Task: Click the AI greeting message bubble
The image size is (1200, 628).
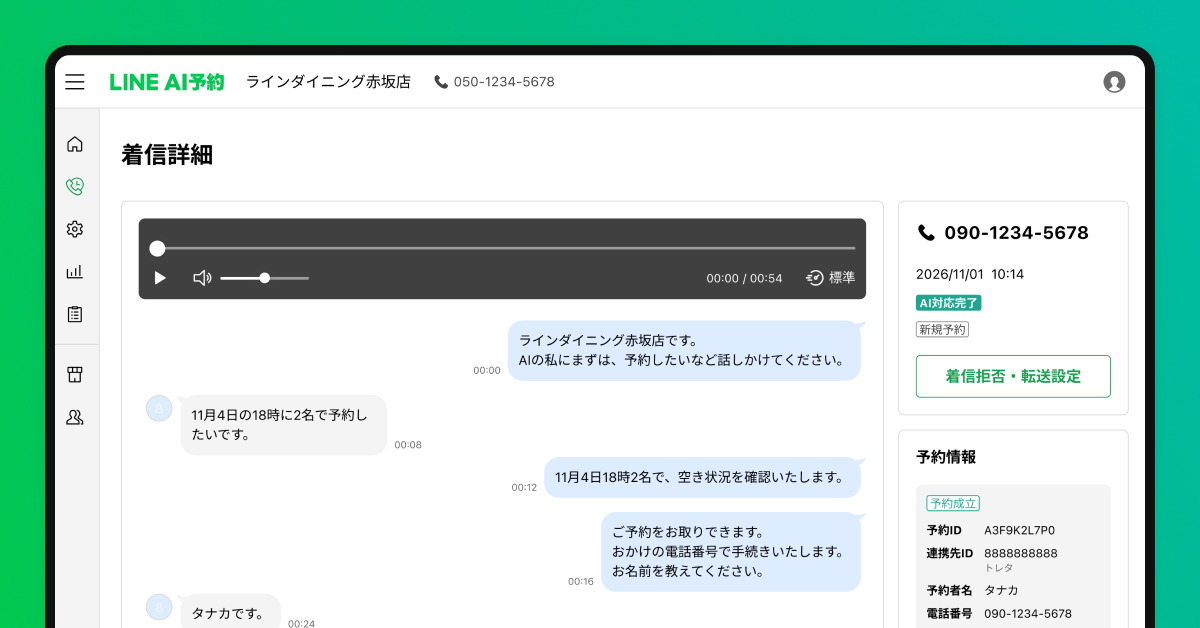Action: [x=684, y=350]
